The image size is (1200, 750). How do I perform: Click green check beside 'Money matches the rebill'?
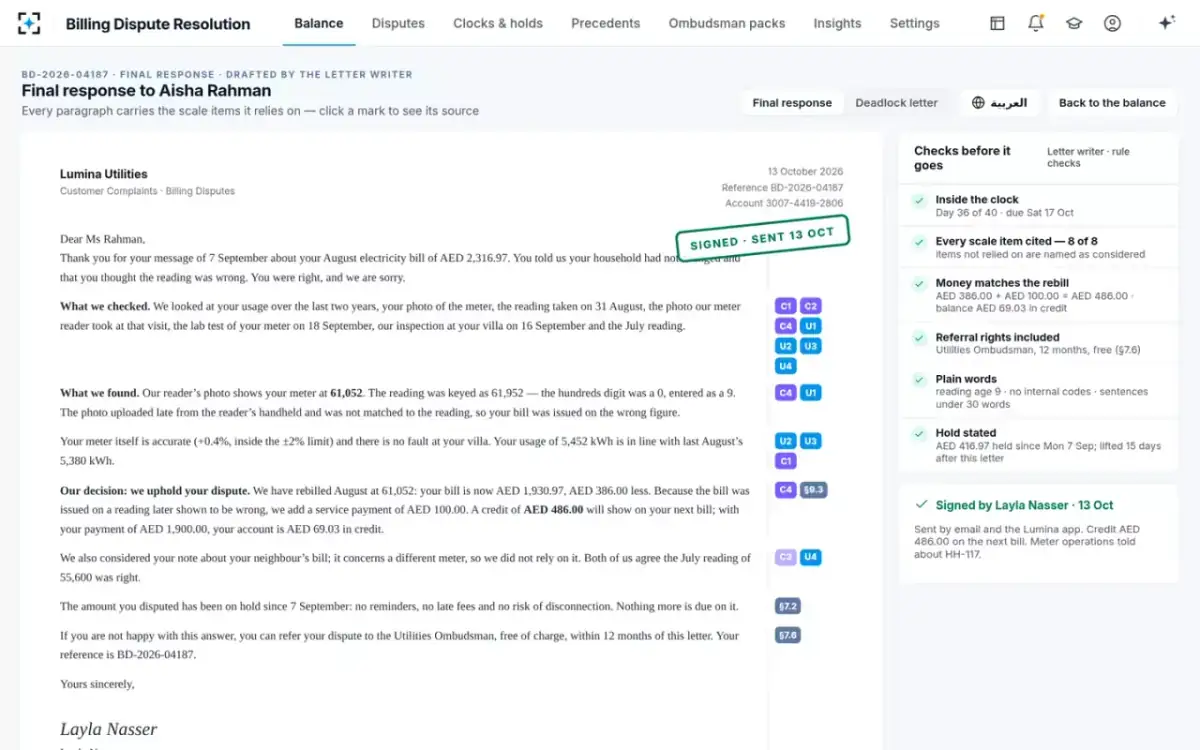(918, 284)
